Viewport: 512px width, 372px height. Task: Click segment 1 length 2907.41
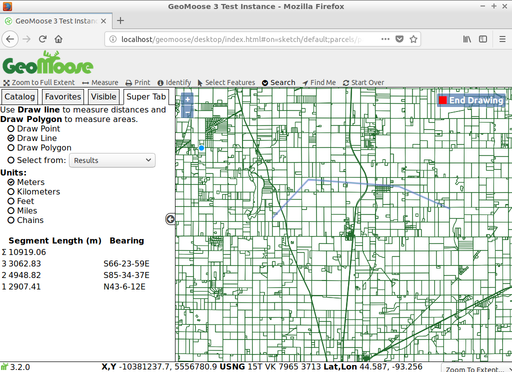(x=25, y=287)
